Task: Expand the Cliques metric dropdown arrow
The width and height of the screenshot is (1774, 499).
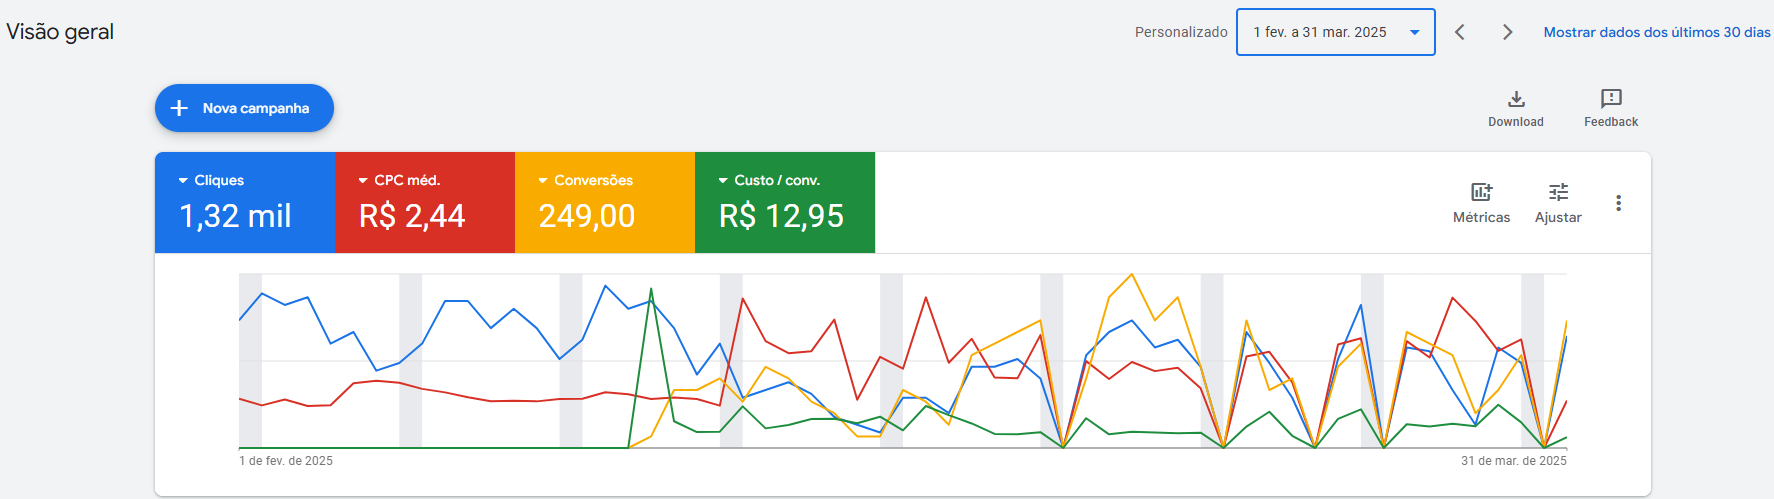Action: (x=183, y=181)
